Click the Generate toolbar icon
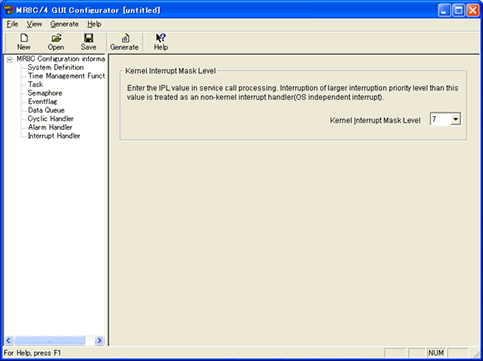 pyautogui.click(x=125, y=38)
